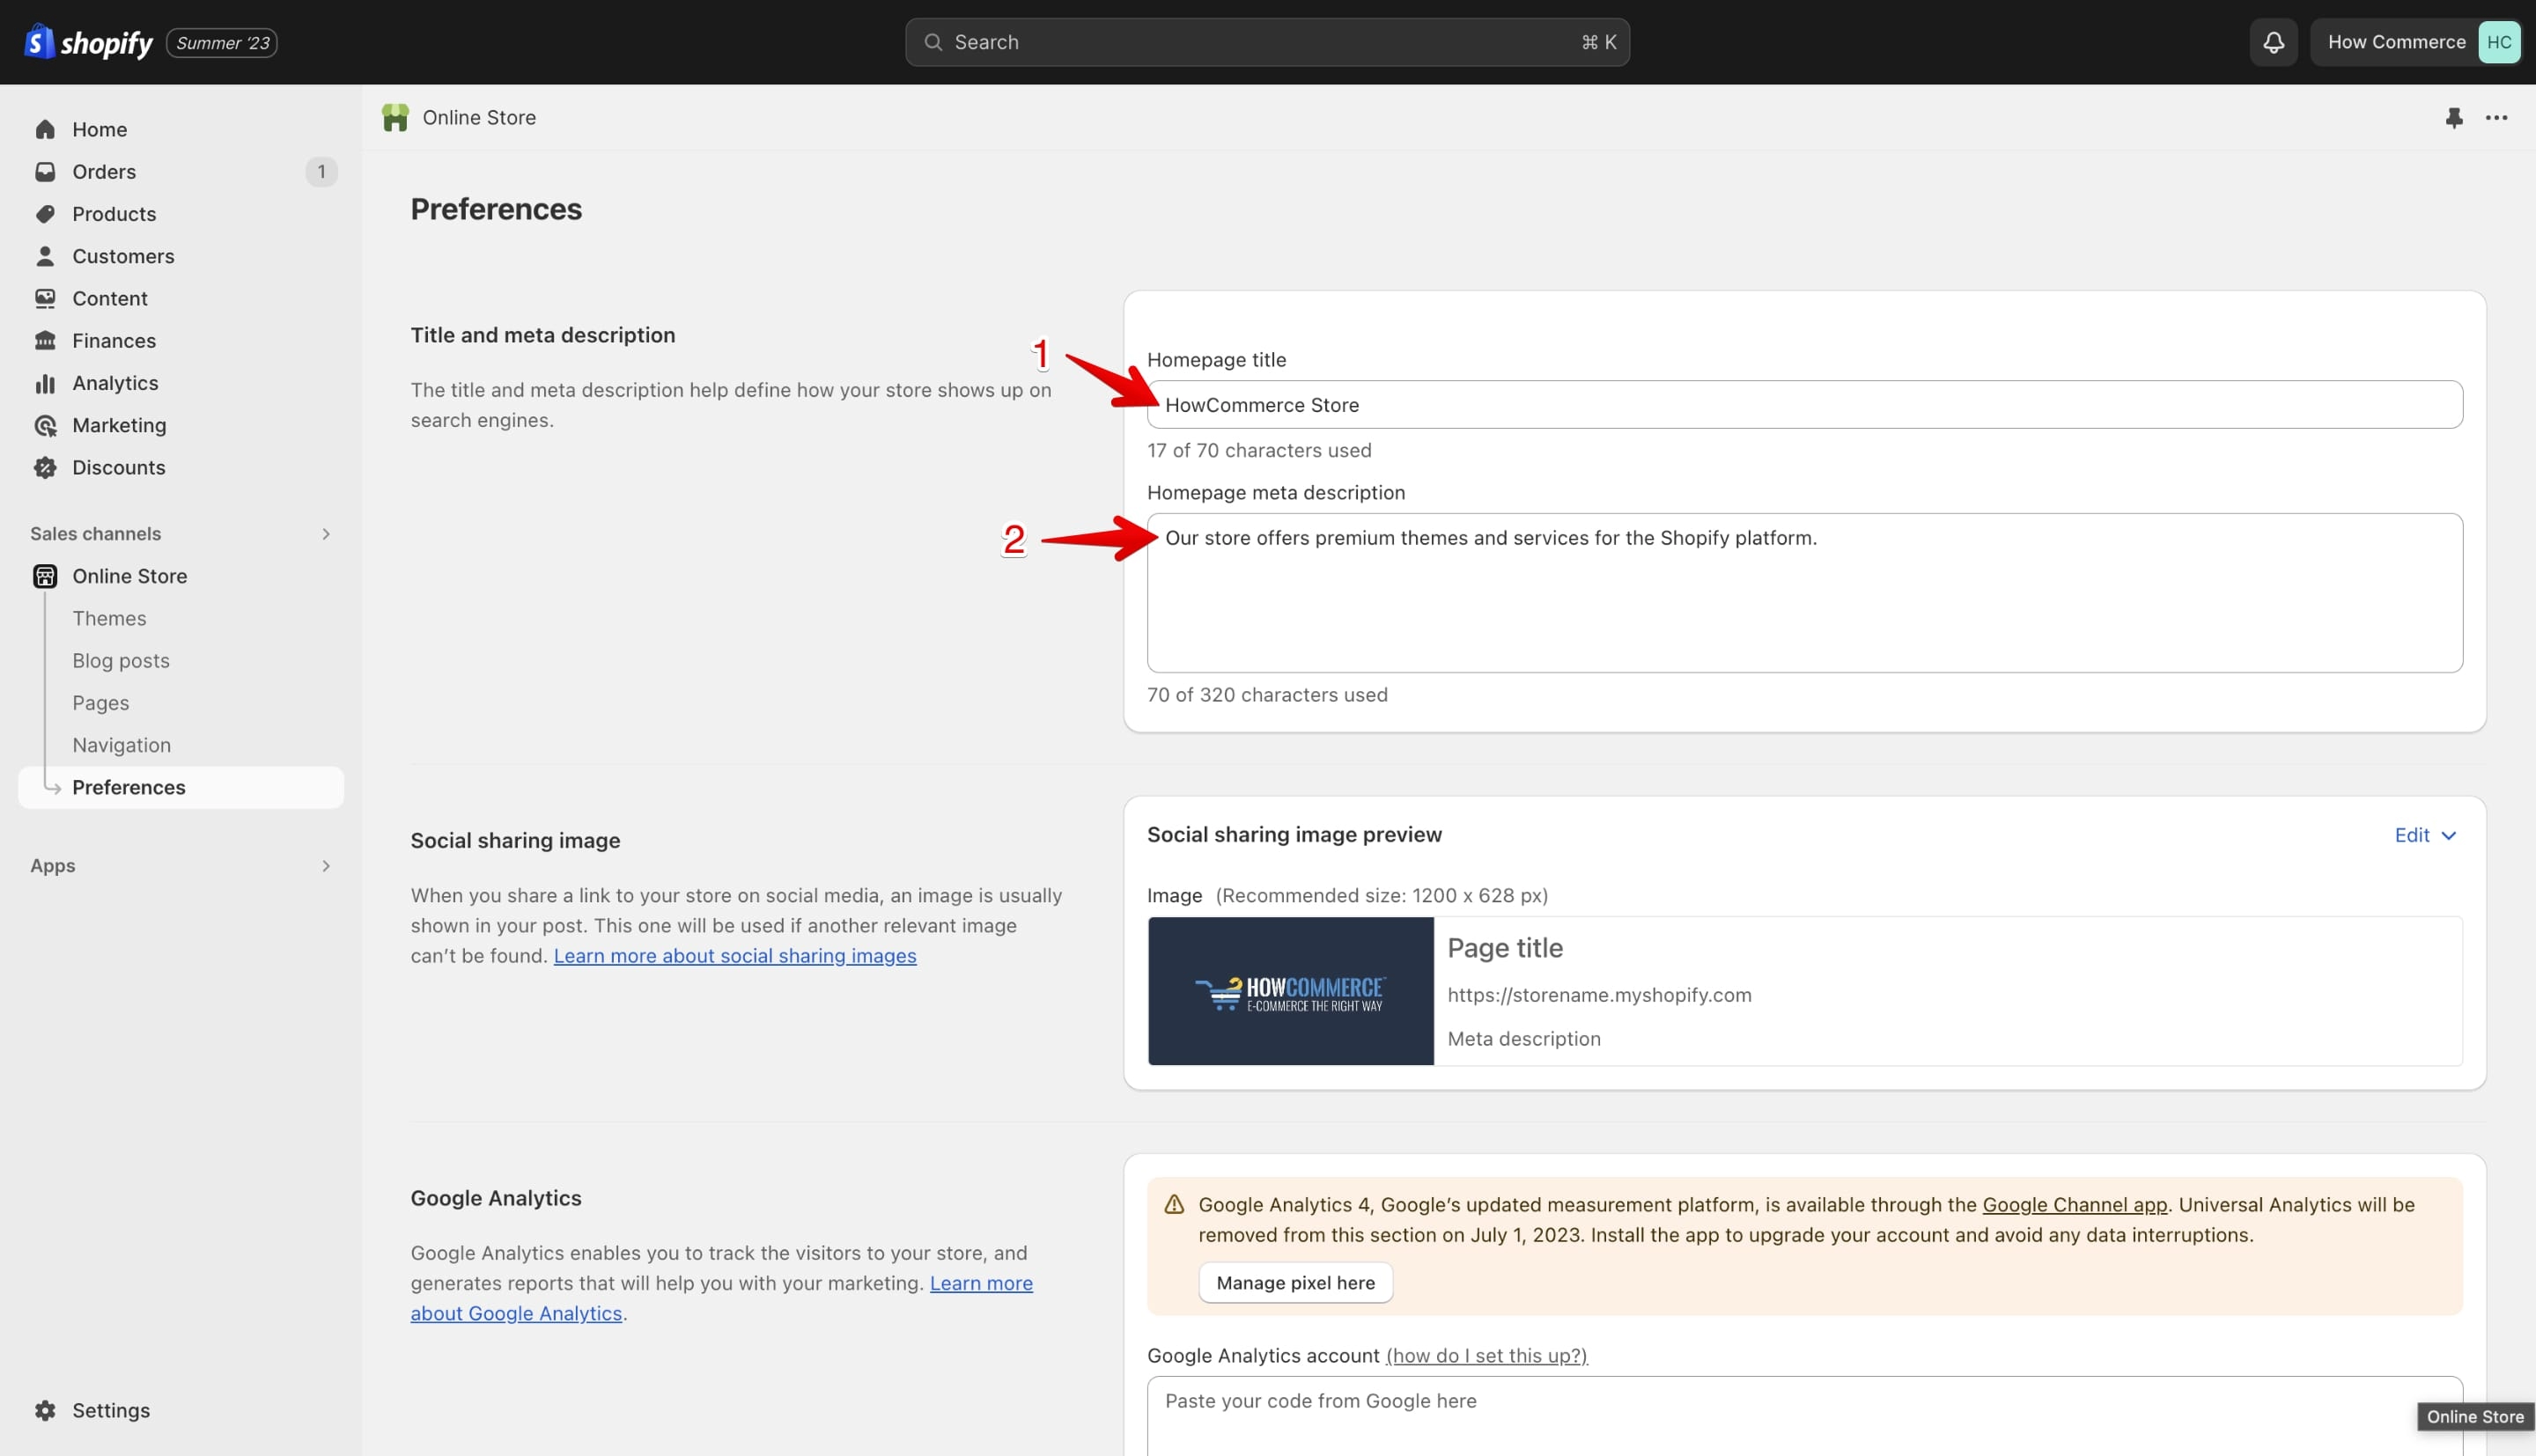Viewport: 2536px width, 1456px height.
Task: Click the Content image icon
Action: point(45,298)
